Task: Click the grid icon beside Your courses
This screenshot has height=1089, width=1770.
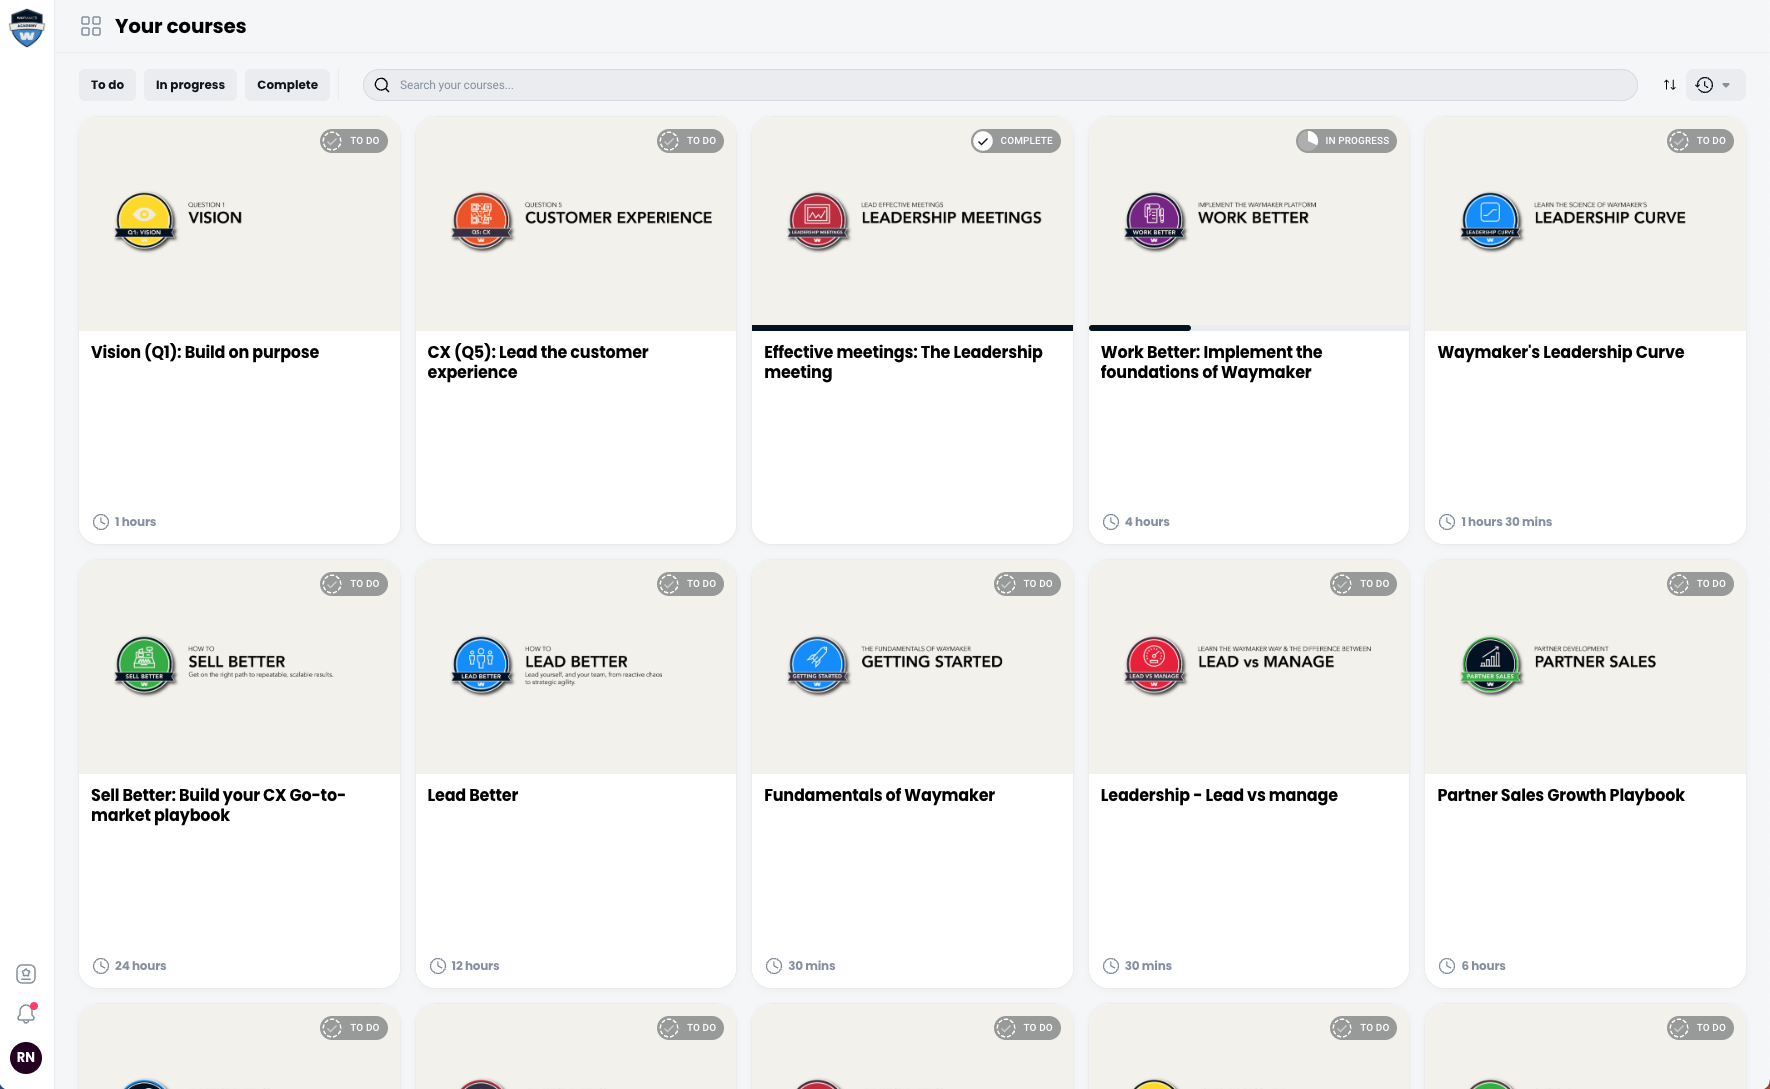Action: coord(91,26)
